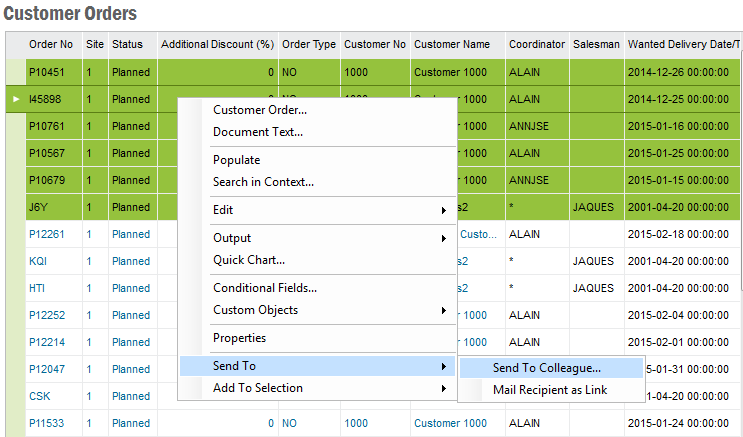
Task: Click the Salesman column header
Action: coord(595,44)
